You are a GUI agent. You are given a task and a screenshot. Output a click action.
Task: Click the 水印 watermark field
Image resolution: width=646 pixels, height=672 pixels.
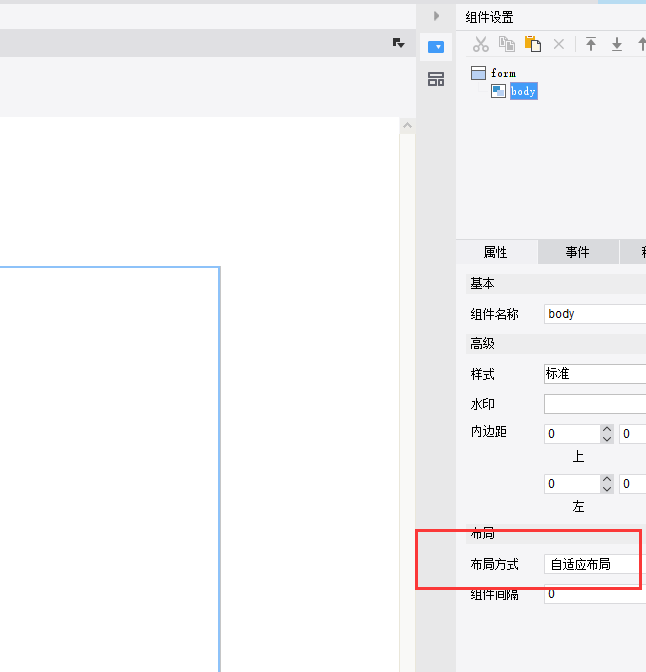[x=594, y=404]
